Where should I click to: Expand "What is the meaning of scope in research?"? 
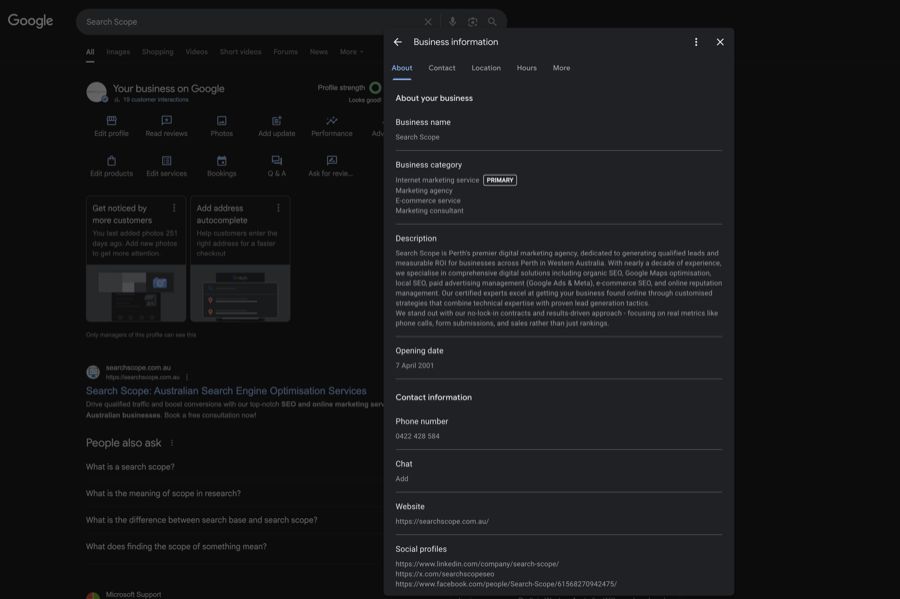pyautogui.click(x=163, y=494)
